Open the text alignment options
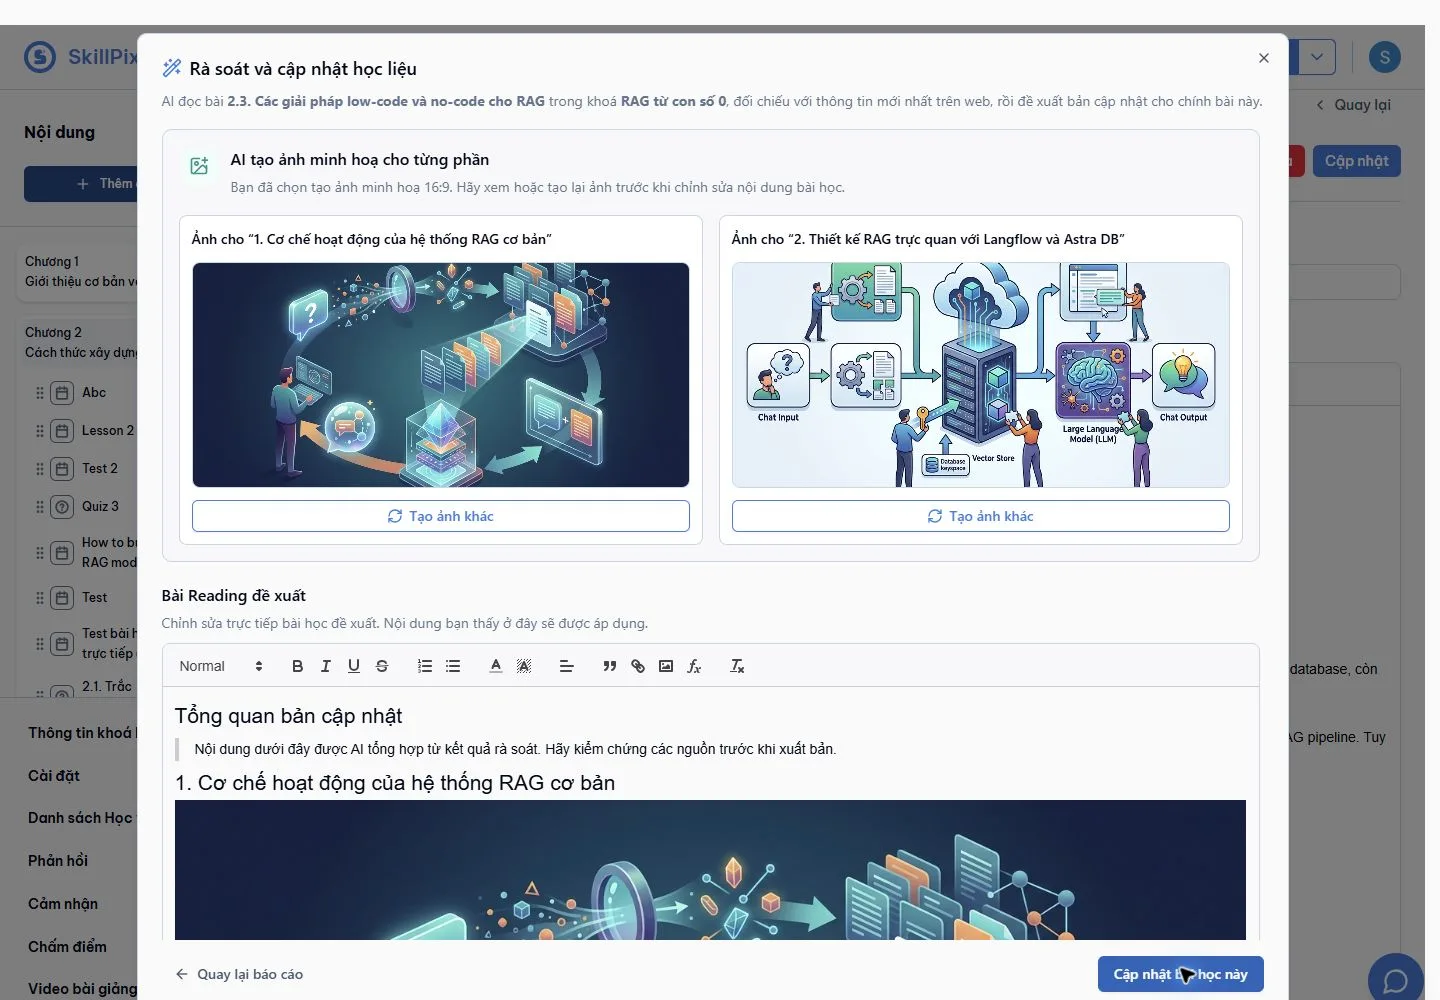The image size is (1440, 1000). coord(567,666)
